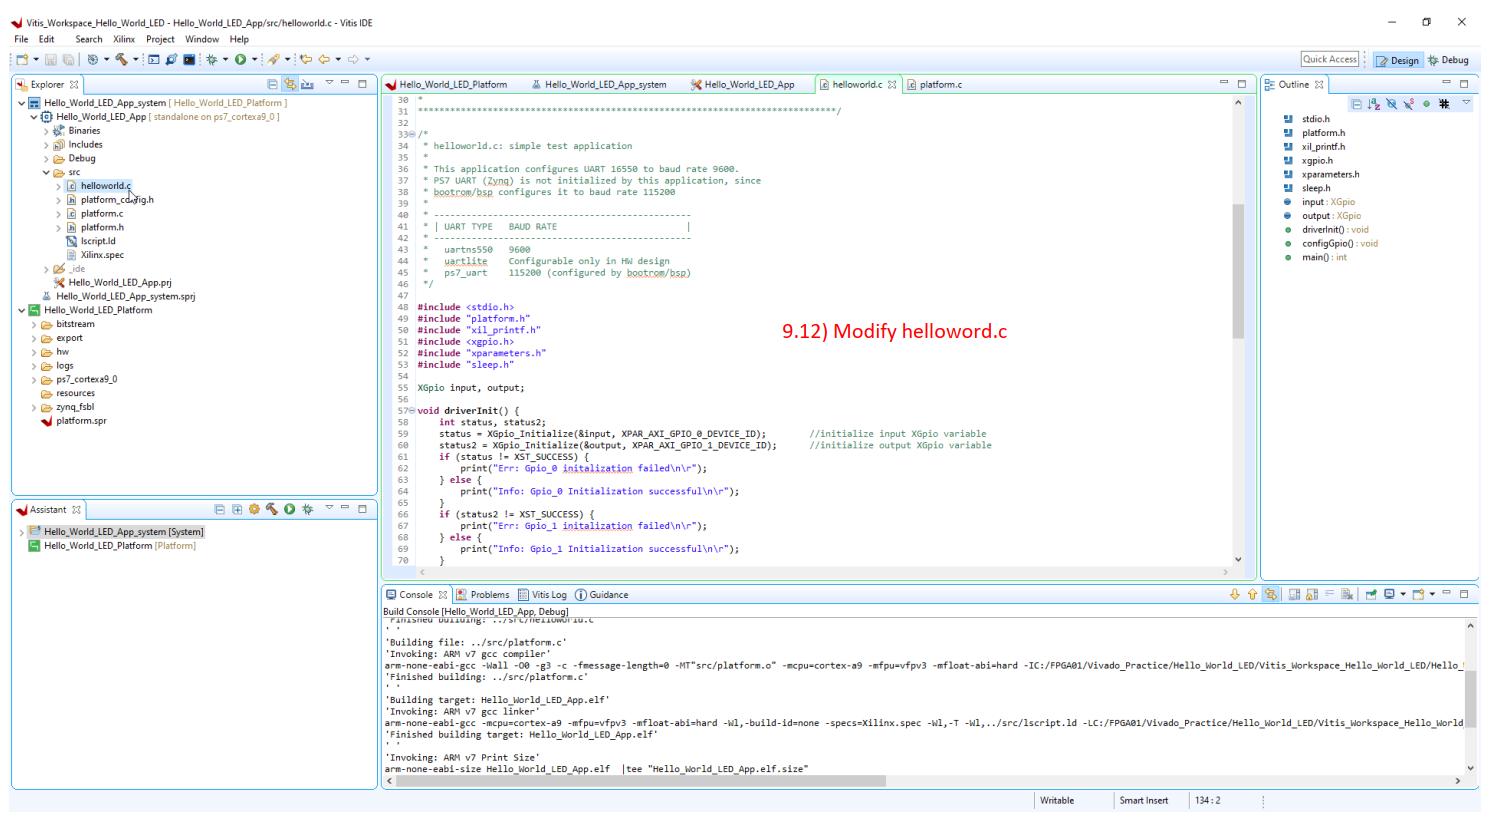Open the dropdown arrow next to Run icon

click(254, 60)
